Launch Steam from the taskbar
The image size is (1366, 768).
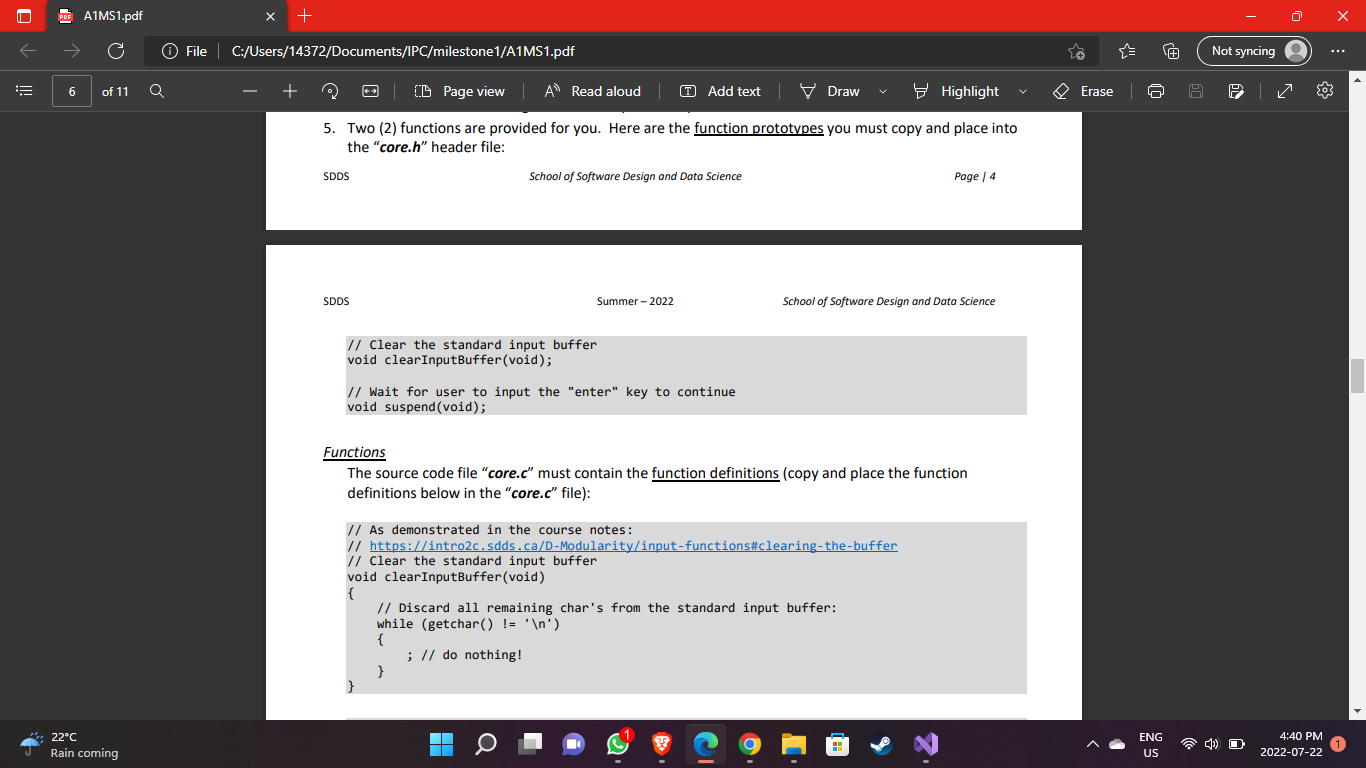coord(881,744)
